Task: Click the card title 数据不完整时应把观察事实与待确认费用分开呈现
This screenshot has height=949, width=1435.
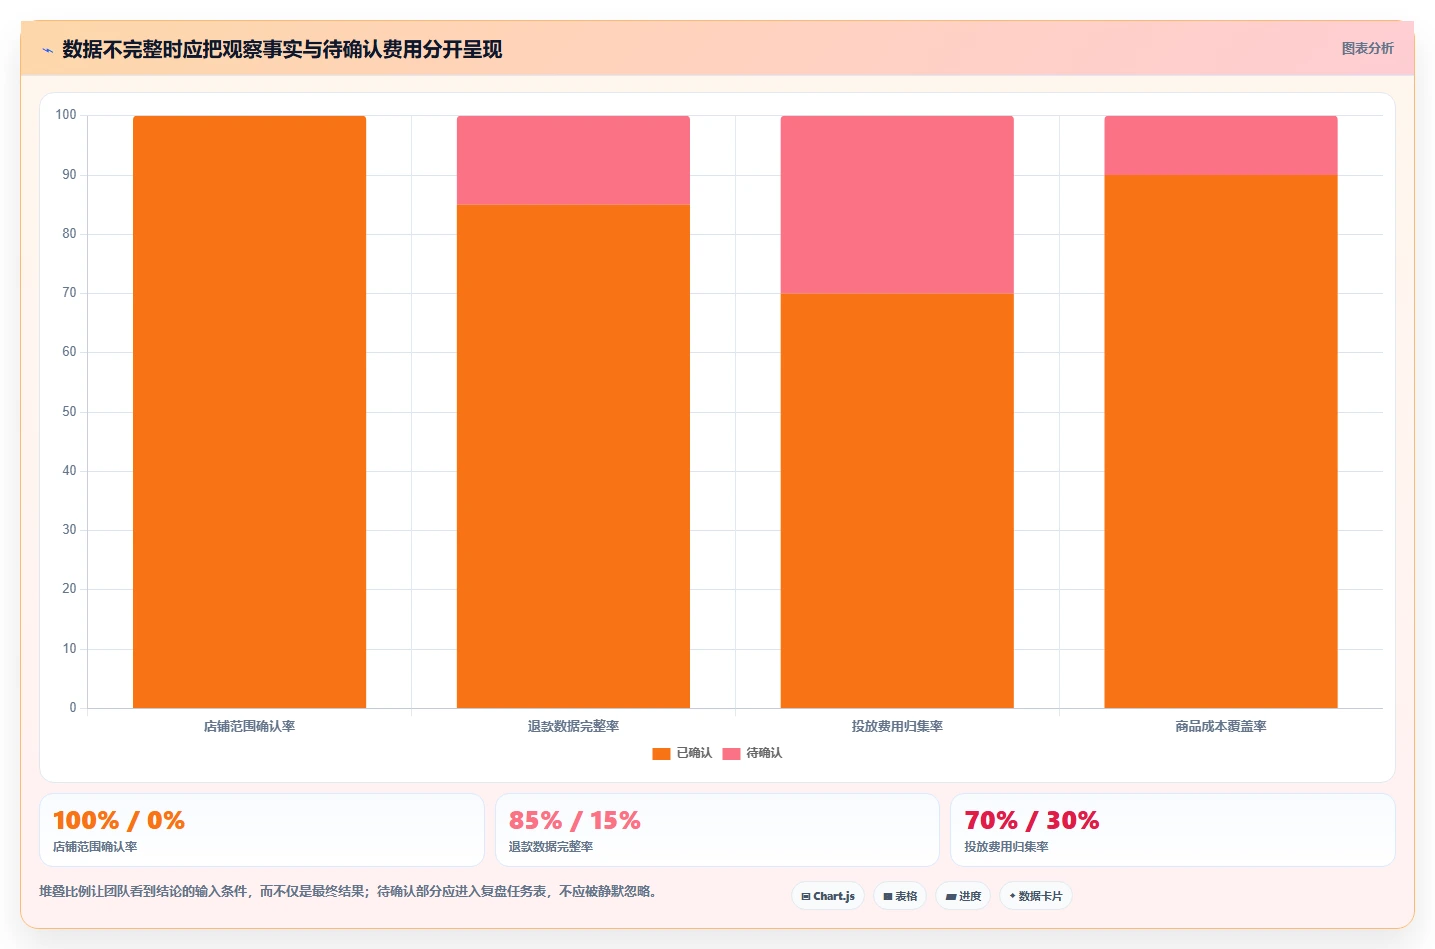Action: click(282, 49)
